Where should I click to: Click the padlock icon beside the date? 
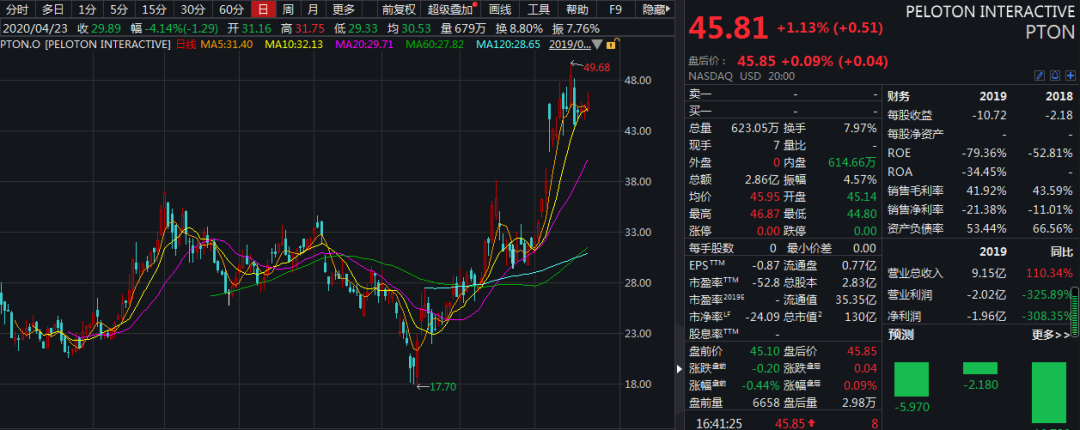[x=609, y=45]
